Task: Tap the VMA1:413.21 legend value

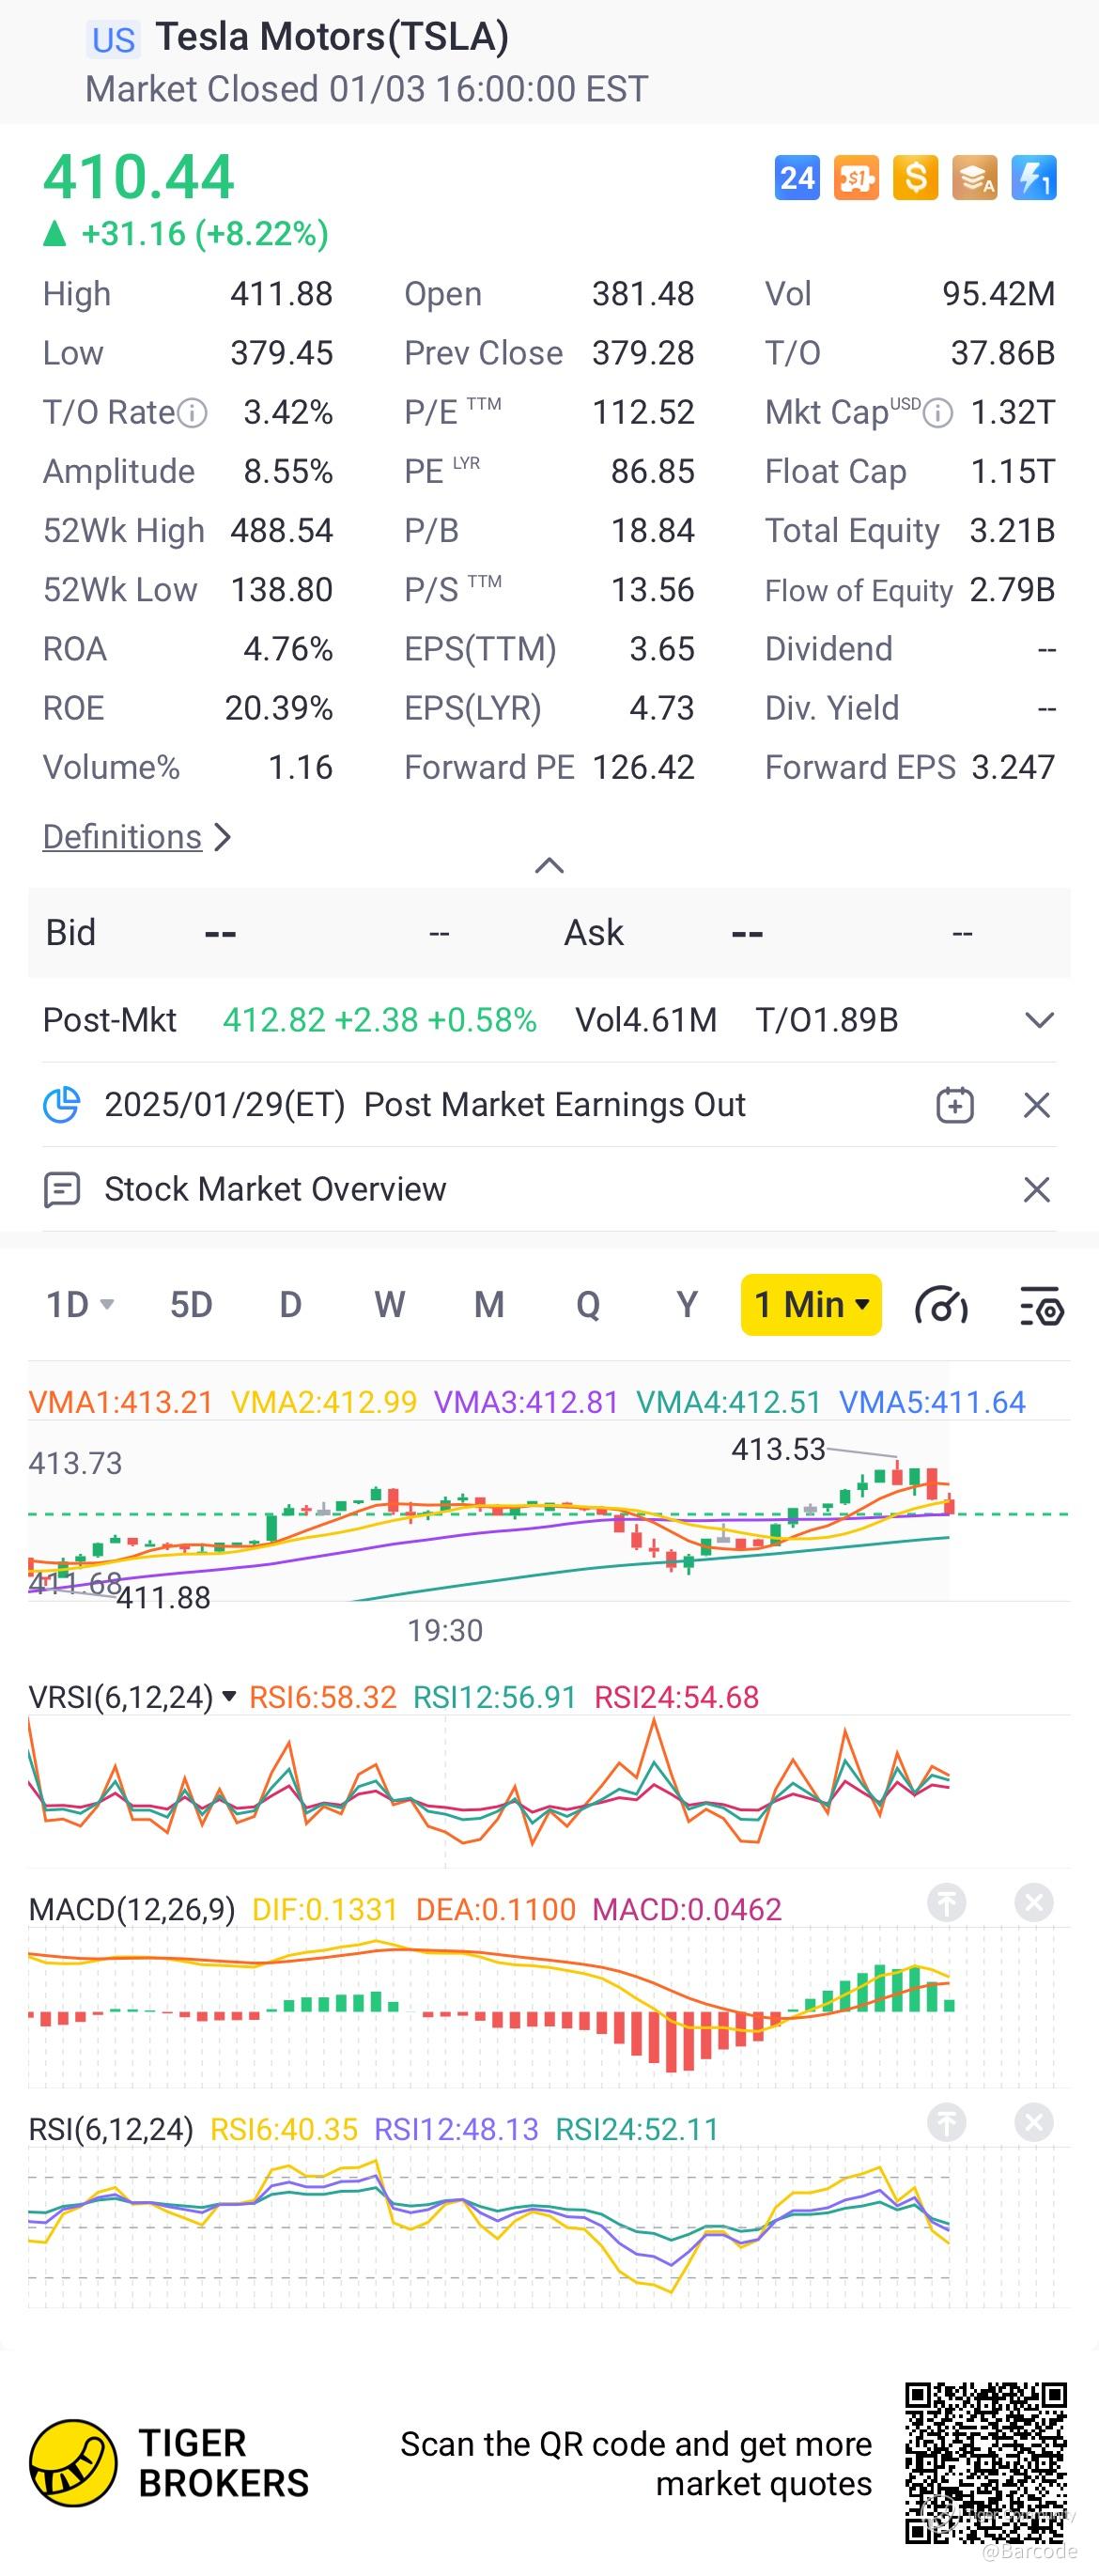Action: point(121,1402)
